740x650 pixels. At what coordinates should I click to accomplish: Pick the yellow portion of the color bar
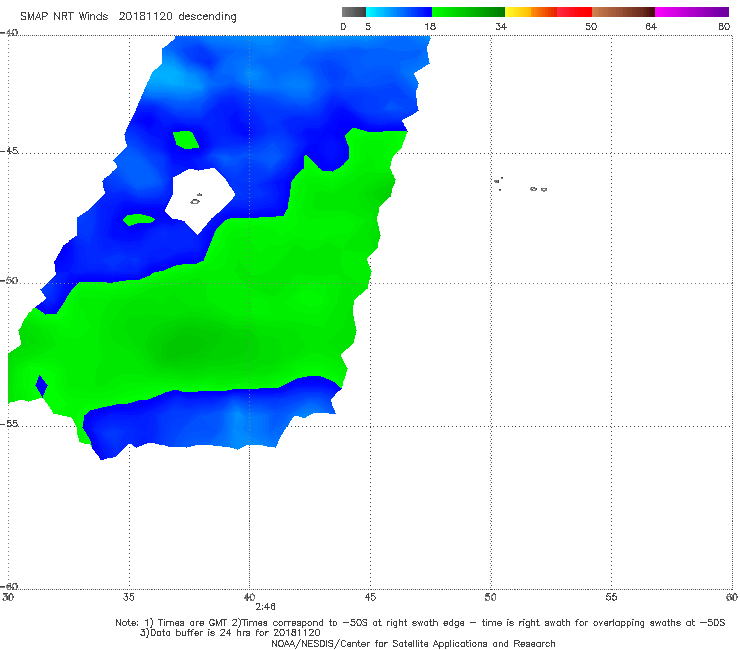tap(518, 12)
